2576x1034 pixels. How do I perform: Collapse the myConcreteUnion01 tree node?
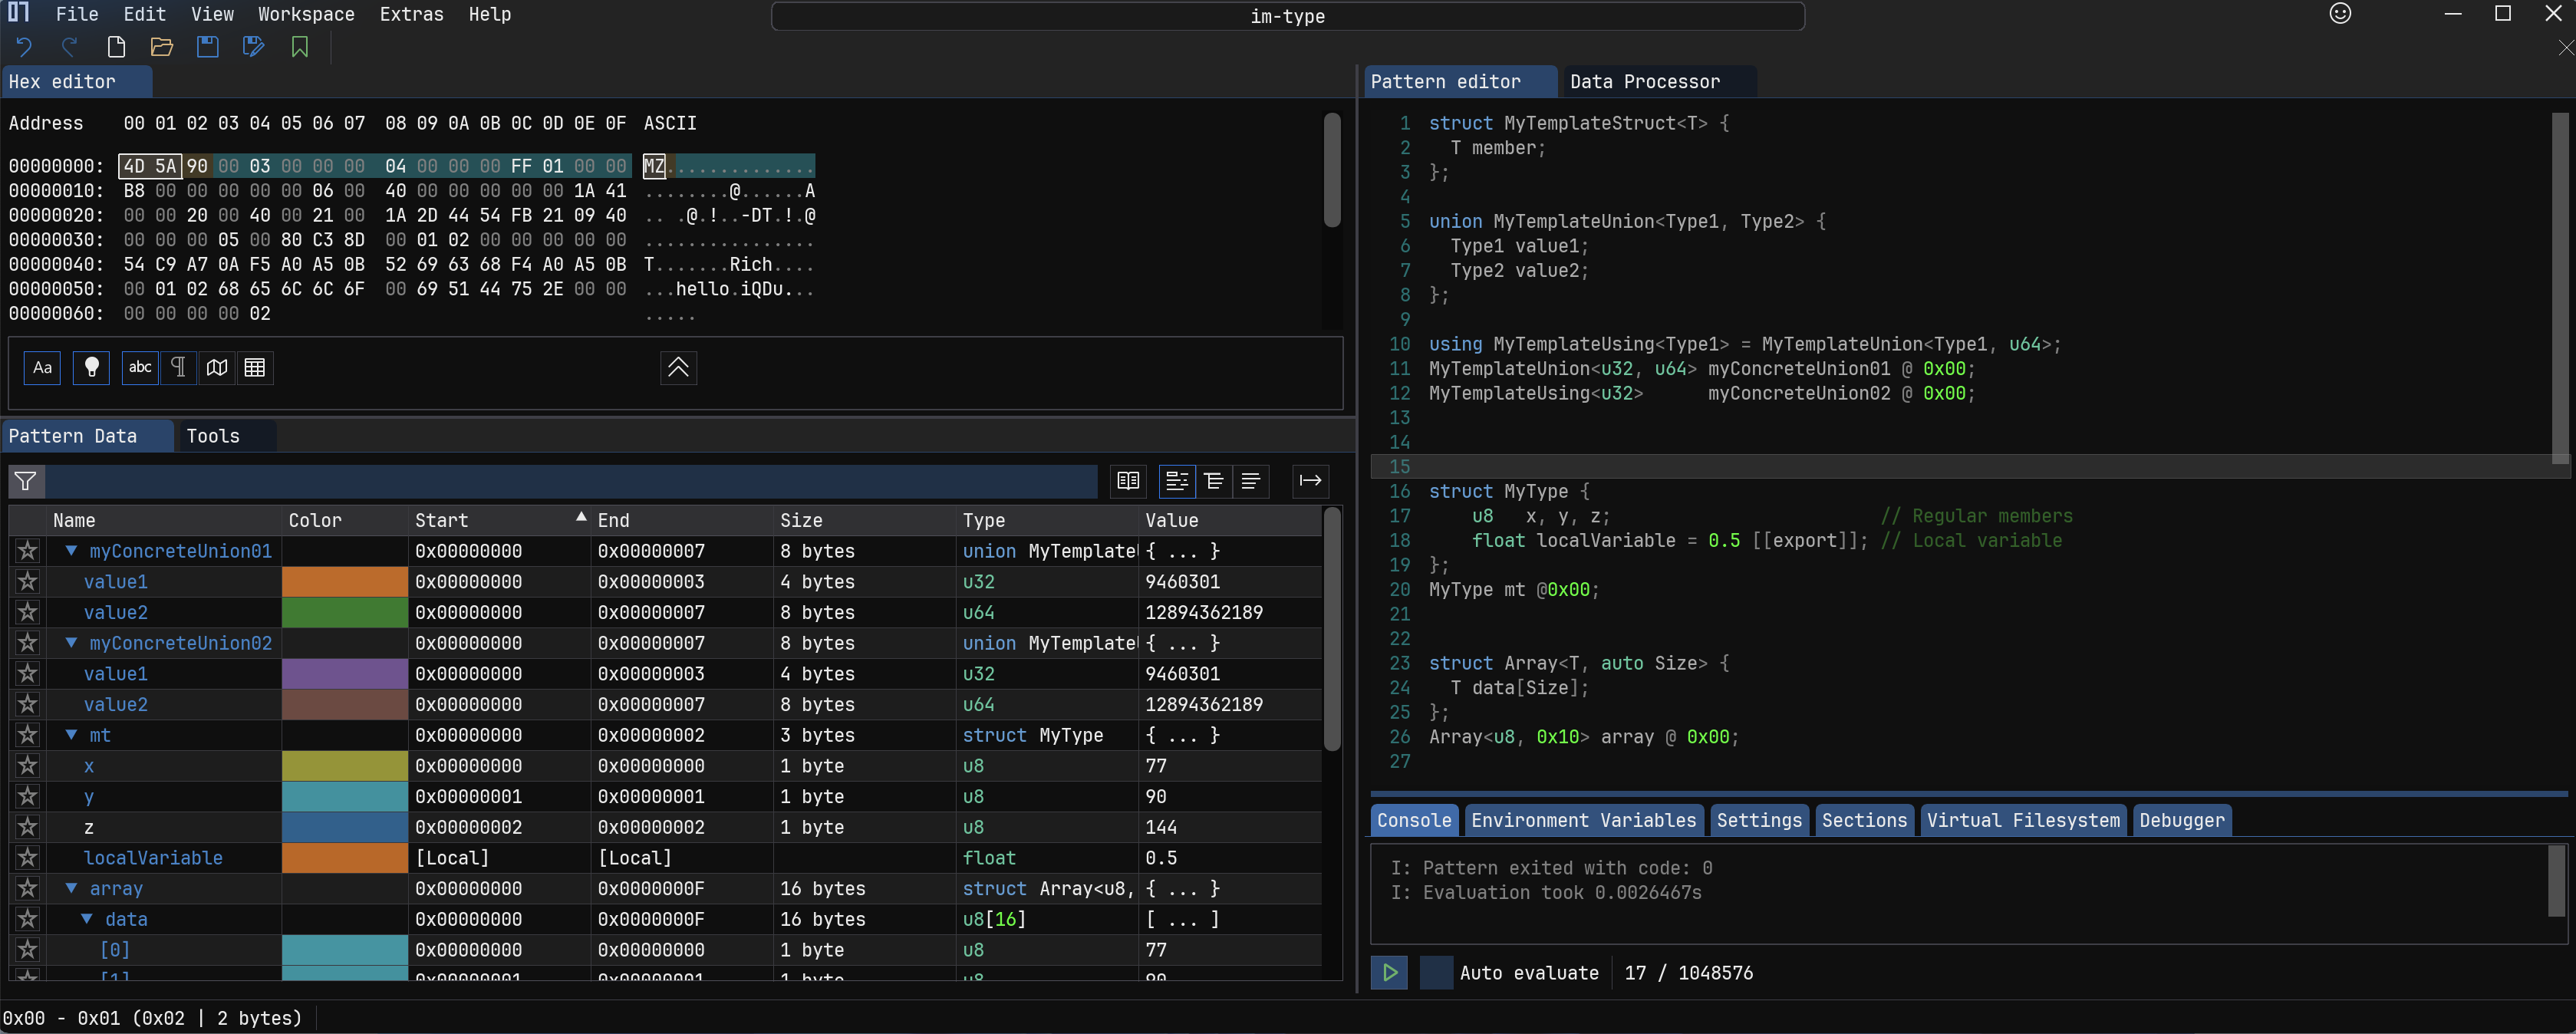(71, 551)
